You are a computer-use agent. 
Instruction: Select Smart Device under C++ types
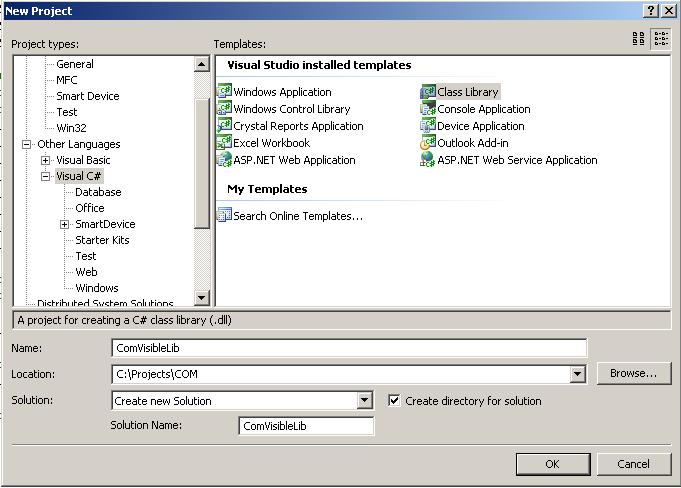(x=88, y=96)
